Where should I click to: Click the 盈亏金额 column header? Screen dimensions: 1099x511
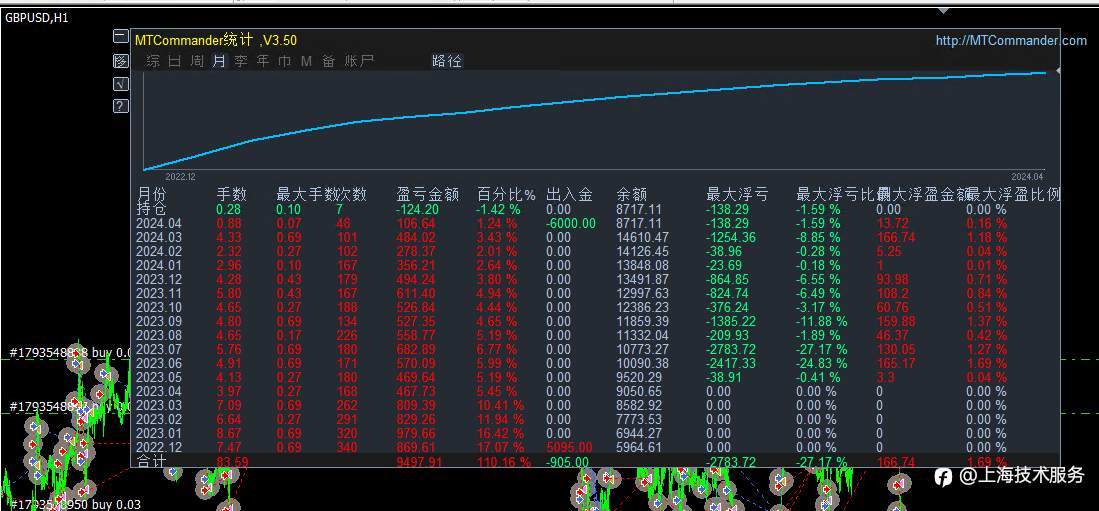428,195
